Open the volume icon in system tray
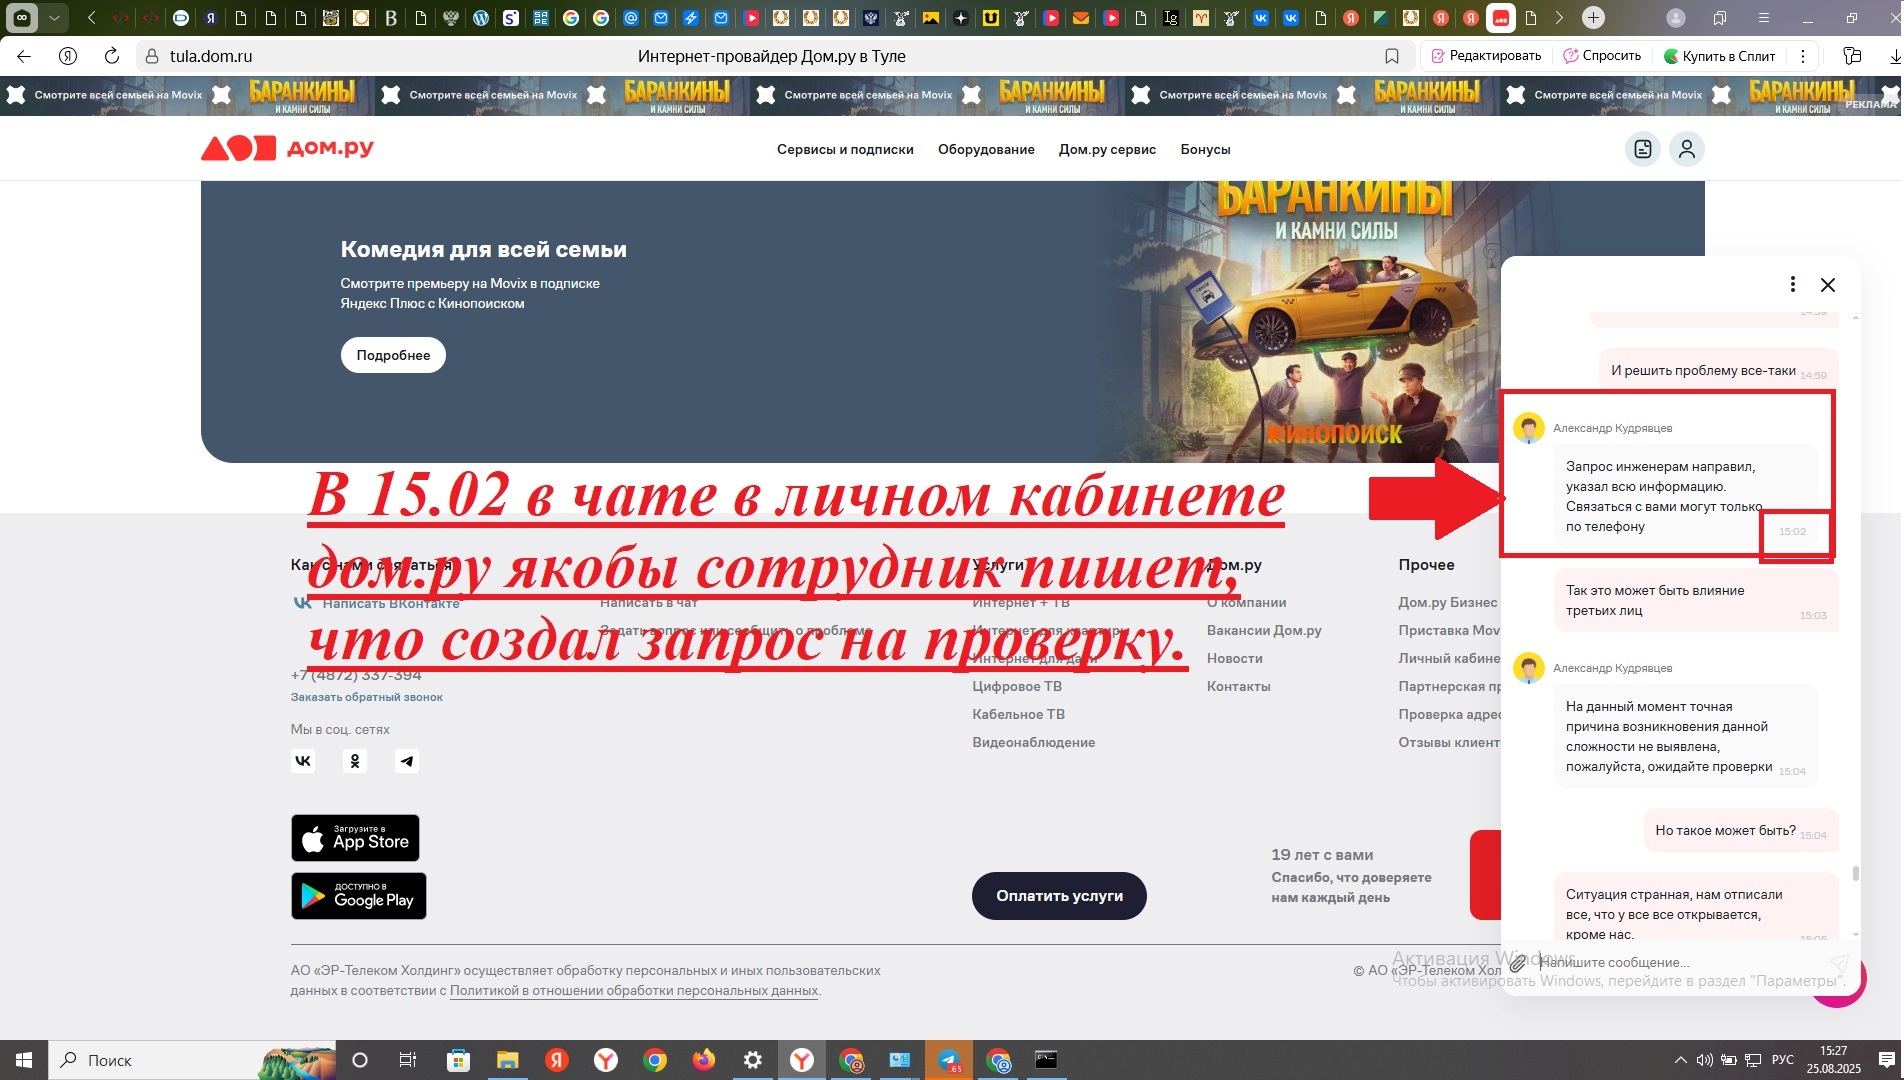 pos(1704,1060)
